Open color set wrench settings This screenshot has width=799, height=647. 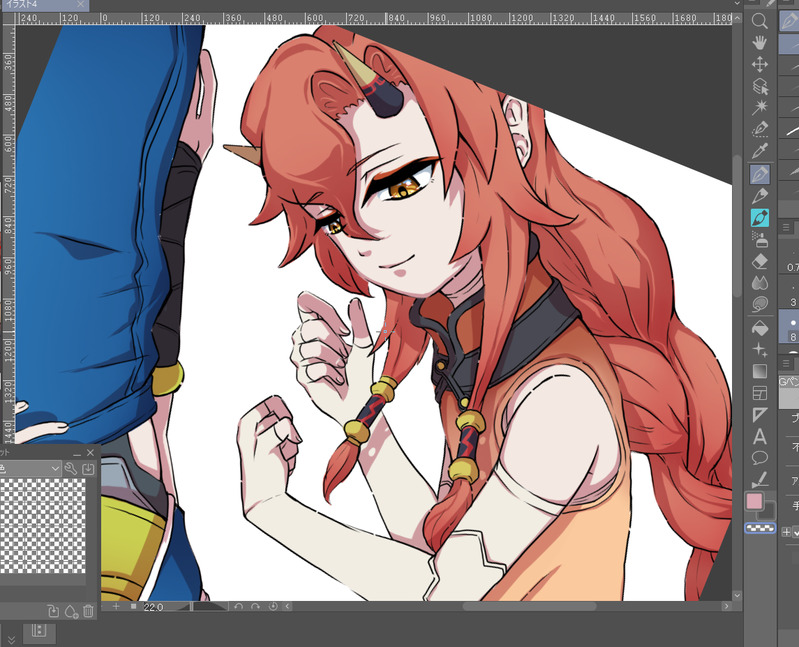coord(71,469)
